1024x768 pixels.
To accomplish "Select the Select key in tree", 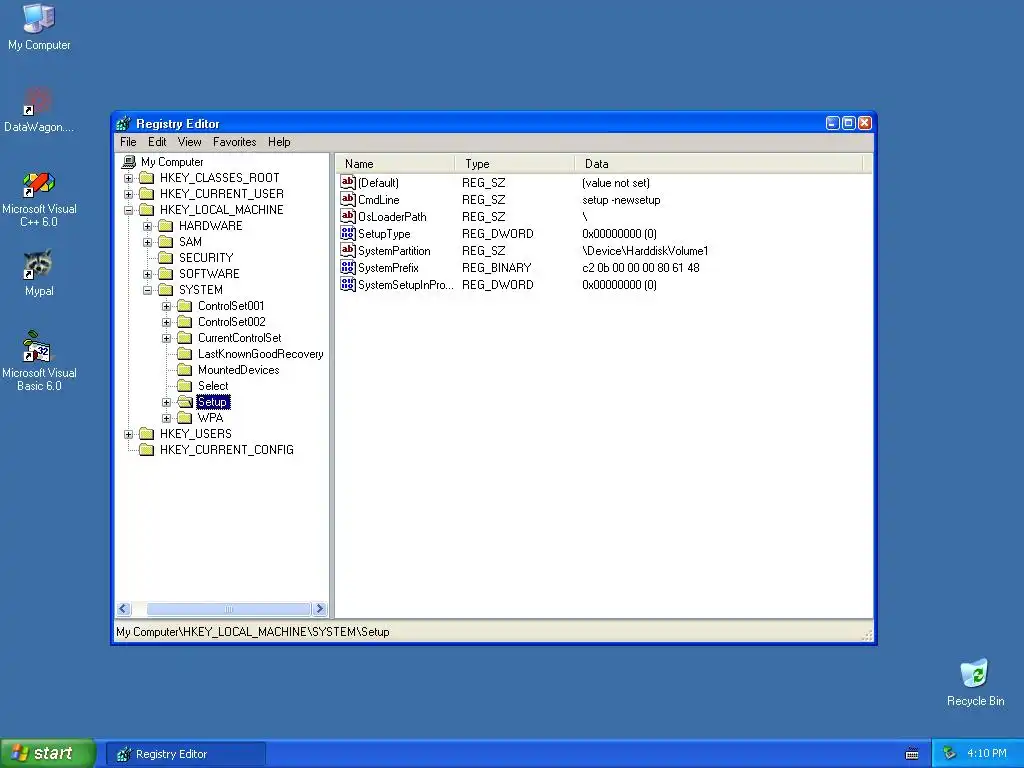I will coord(213,386).
